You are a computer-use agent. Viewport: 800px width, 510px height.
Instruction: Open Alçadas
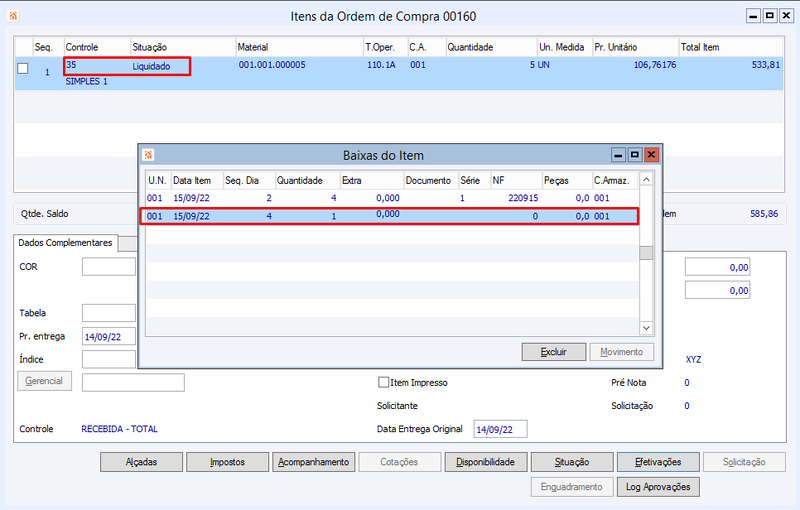click(141, 462)
